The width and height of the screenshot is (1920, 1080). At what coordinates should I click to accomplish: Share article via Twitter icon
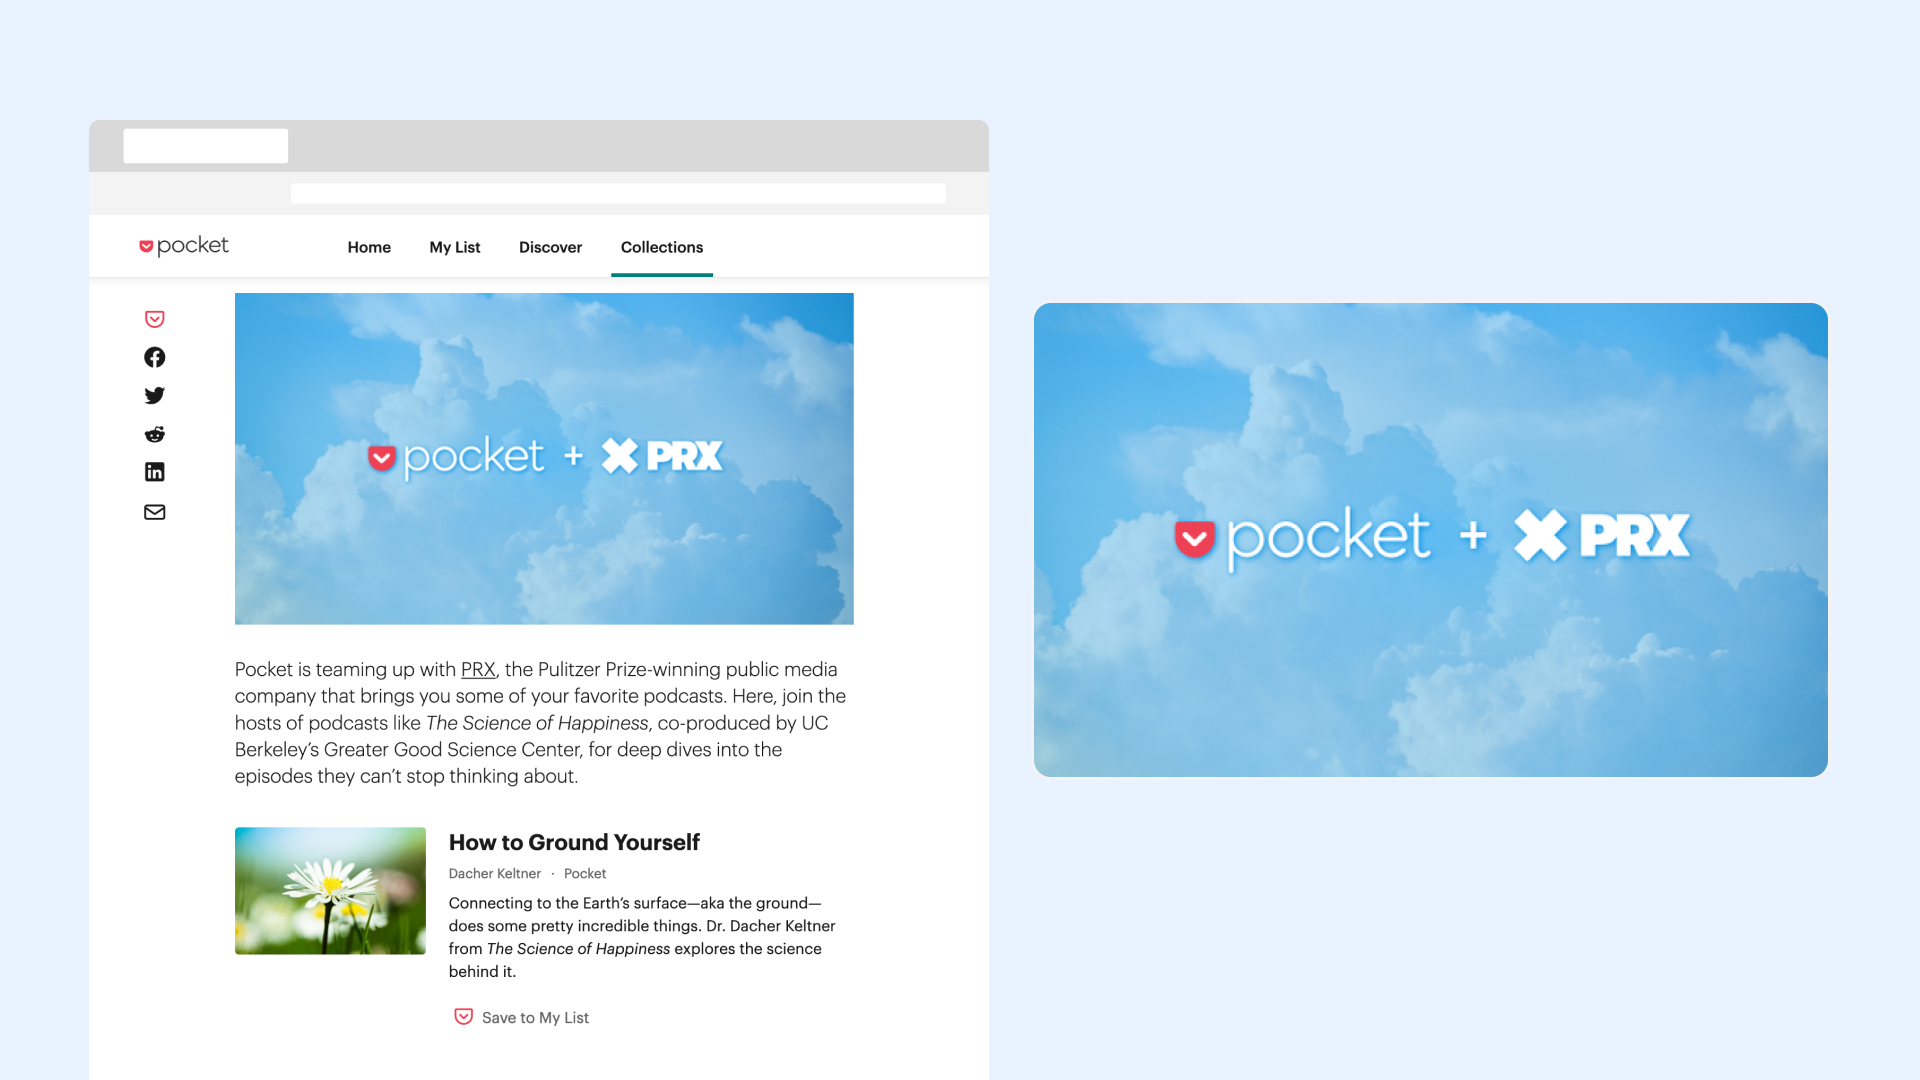click(154, 396)
